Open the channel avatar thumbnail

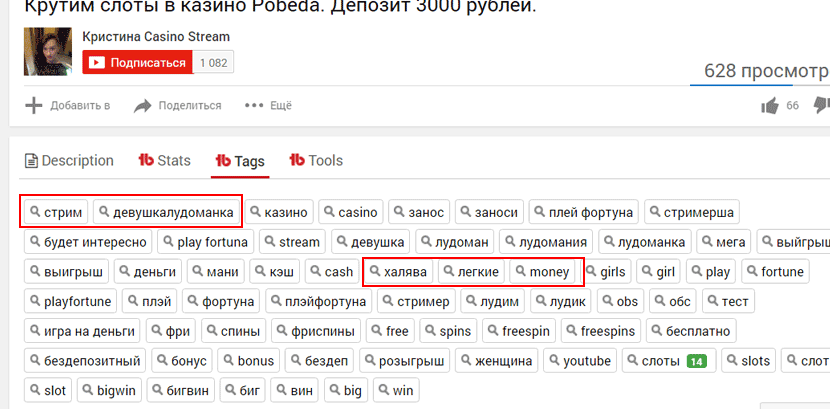click(x=48, y=51)
